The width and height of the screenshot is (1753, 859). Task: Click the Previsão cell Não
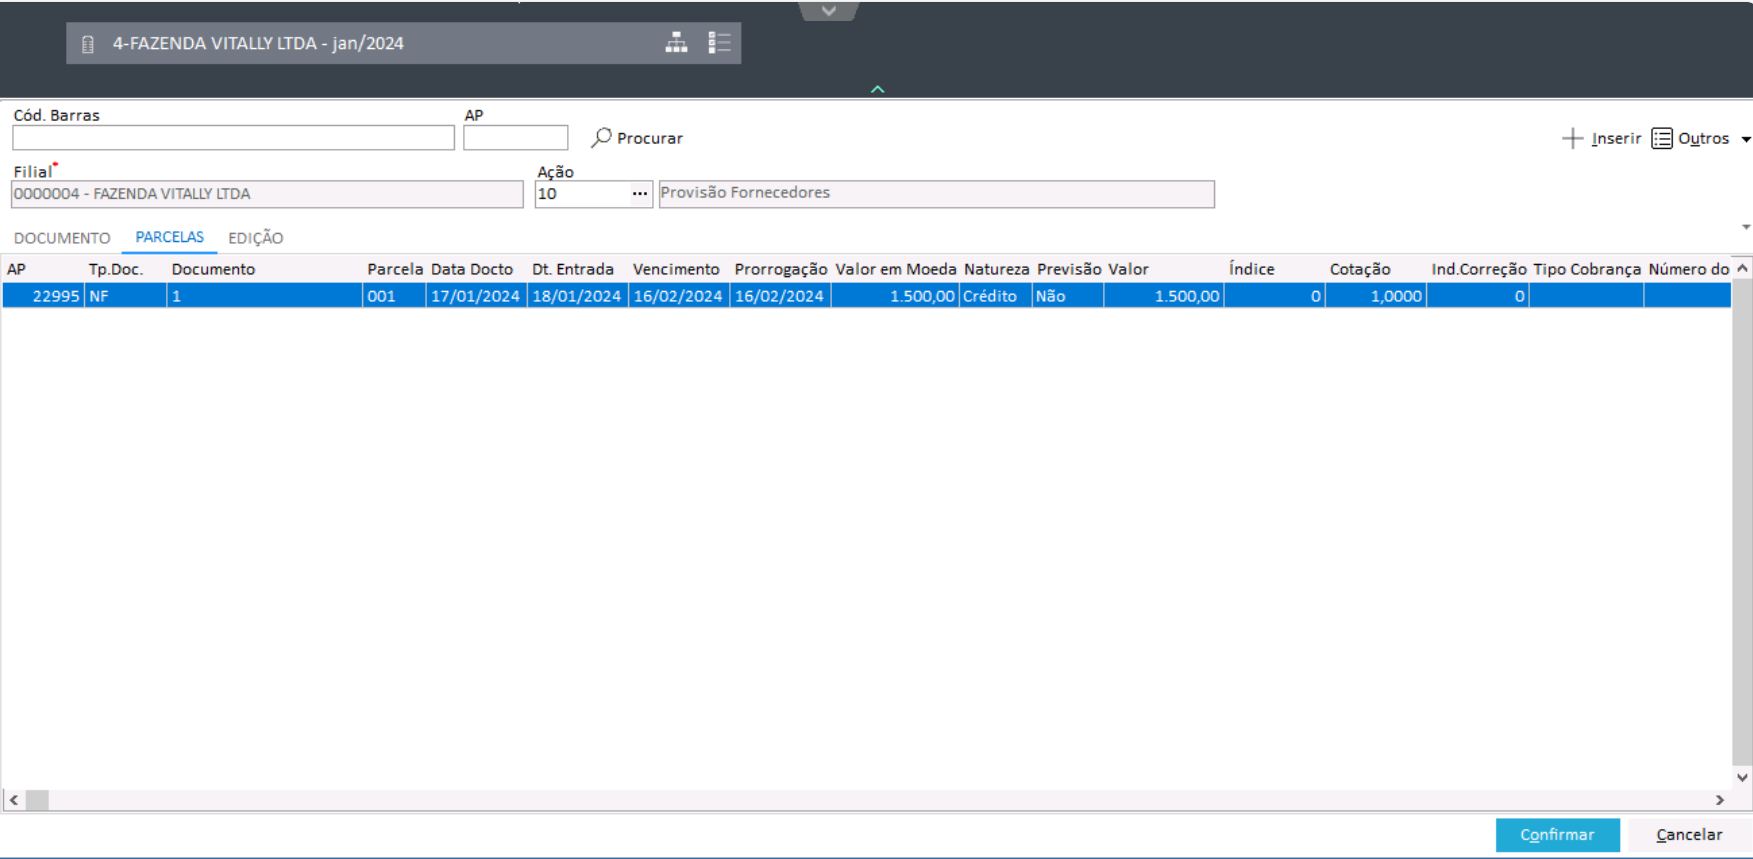[1068, 296]
